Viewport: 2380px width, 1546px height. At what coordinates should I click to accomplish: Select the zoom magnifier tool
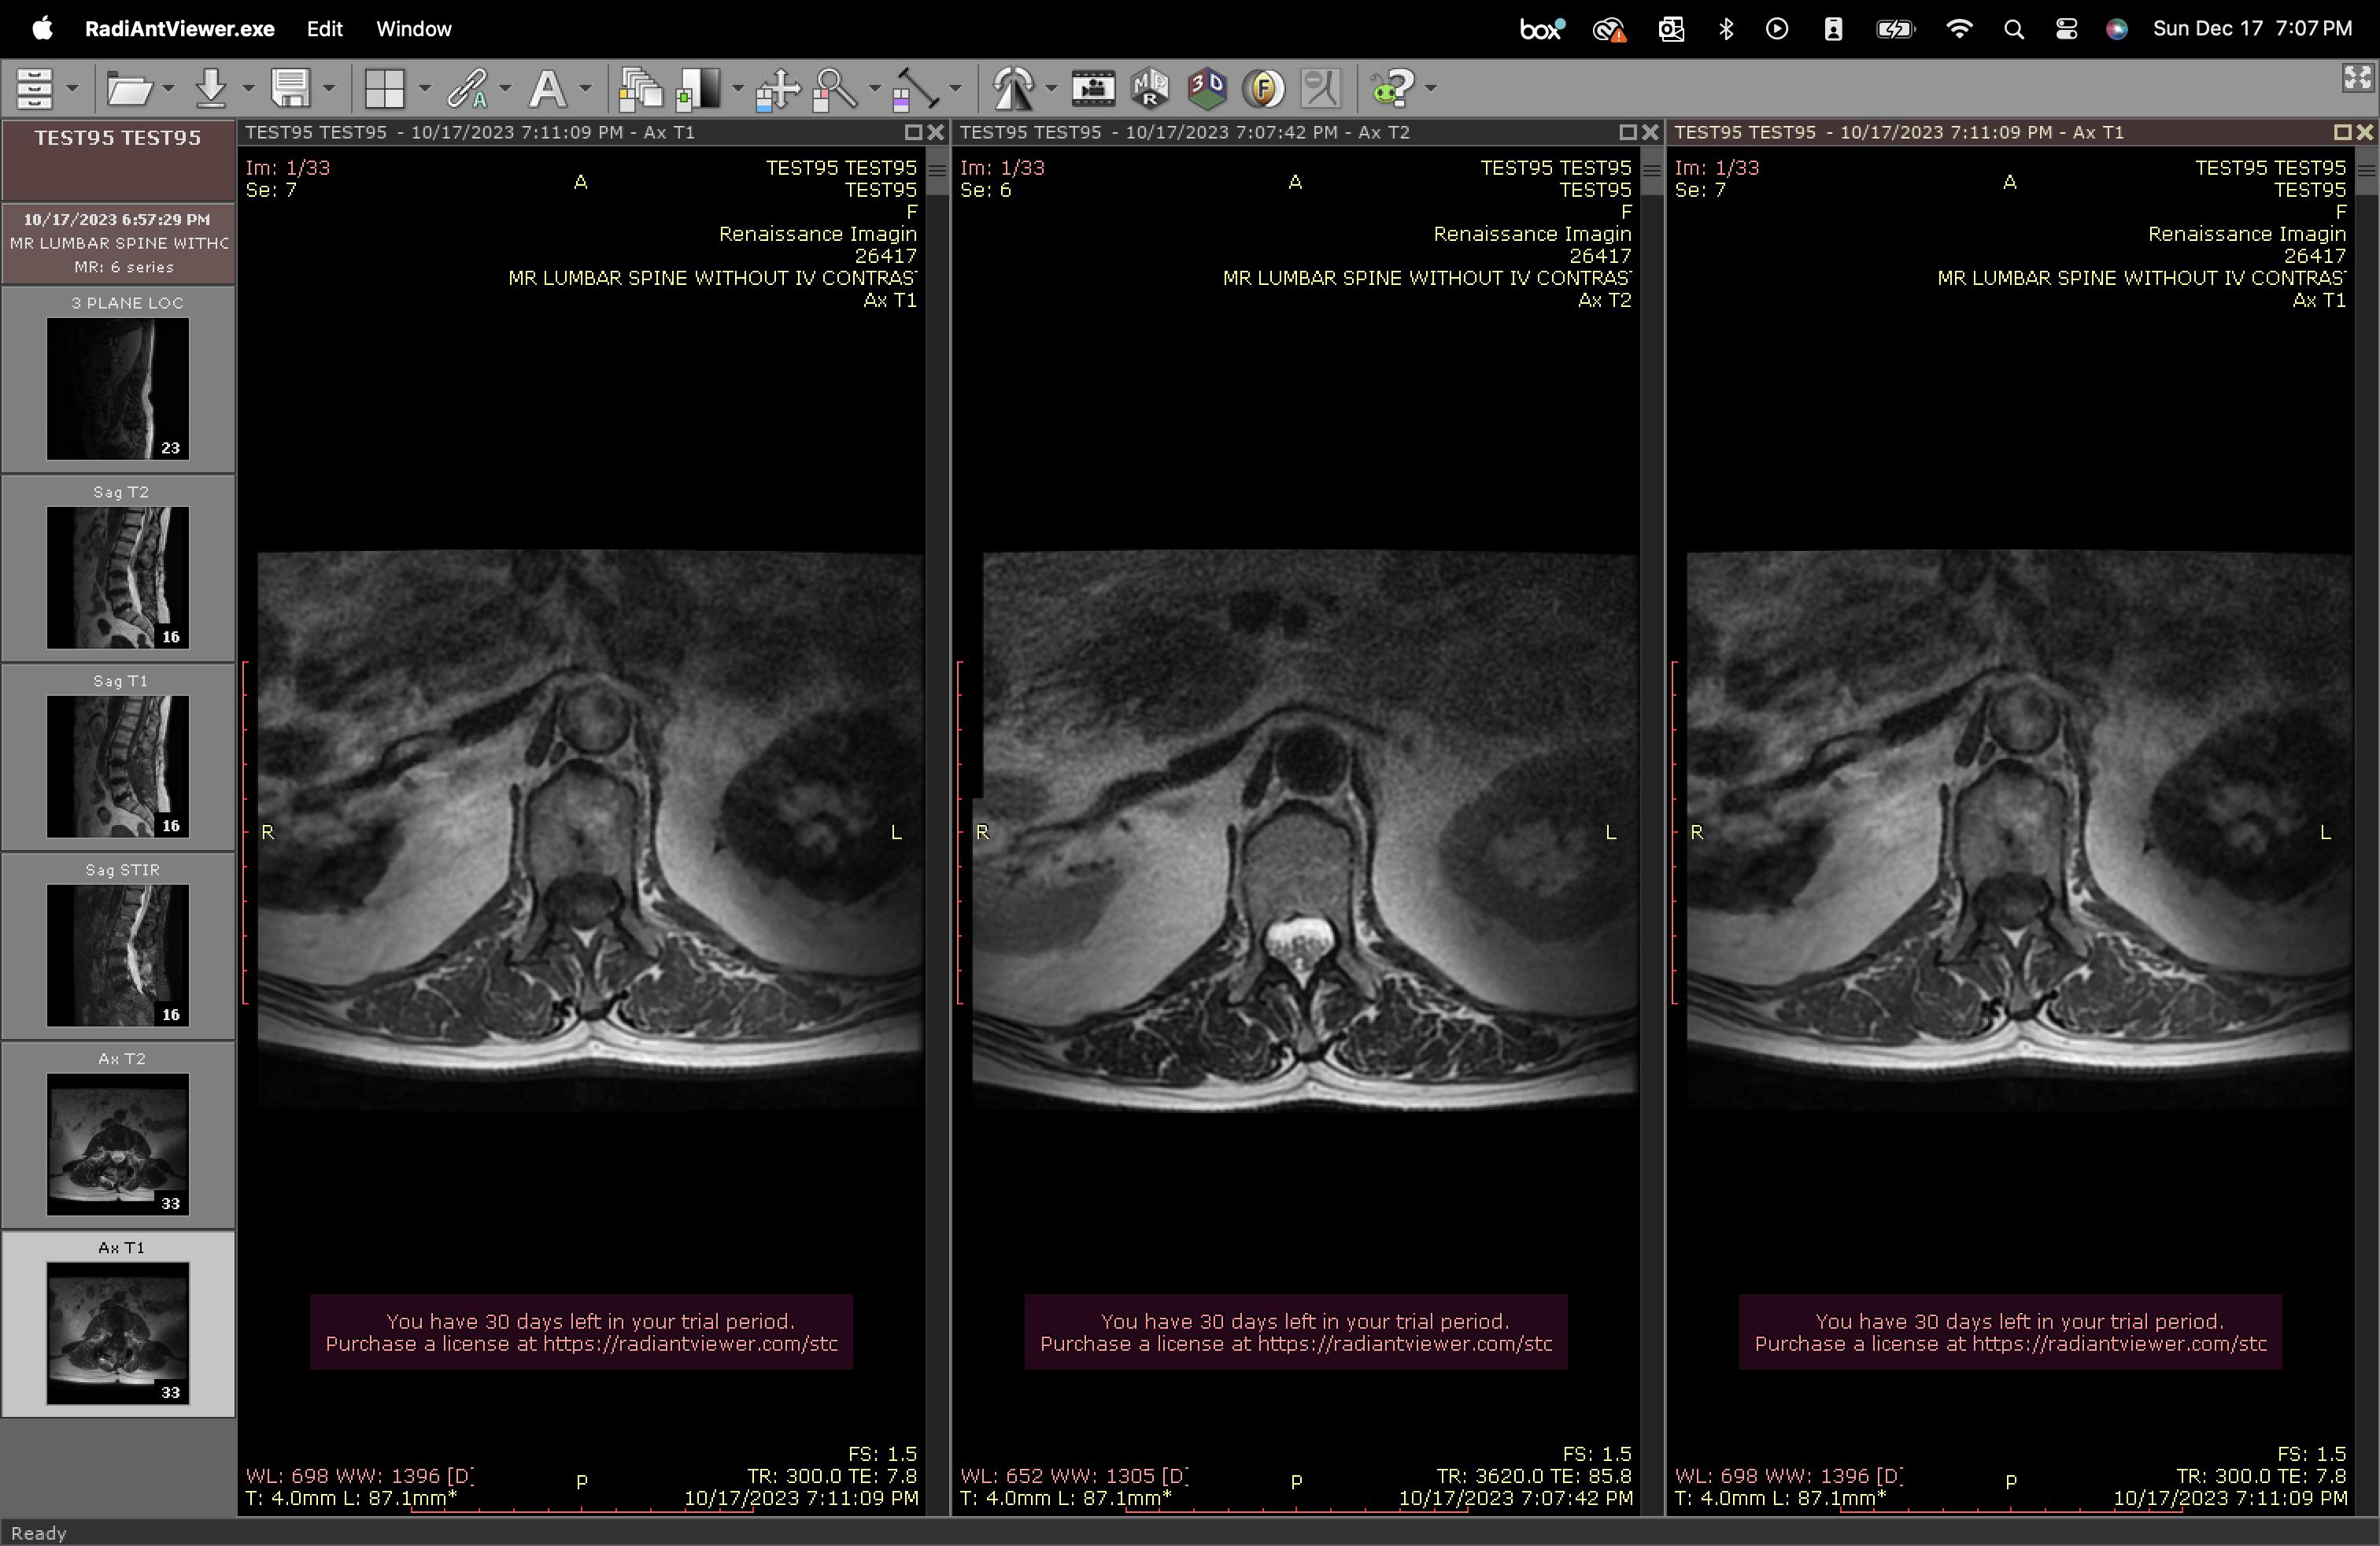[835, 89]
